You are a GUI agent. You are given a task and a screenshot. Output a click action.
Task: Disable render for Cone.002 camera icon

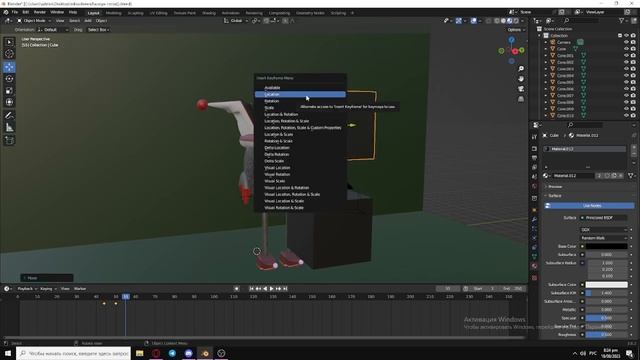pos(633,62)
